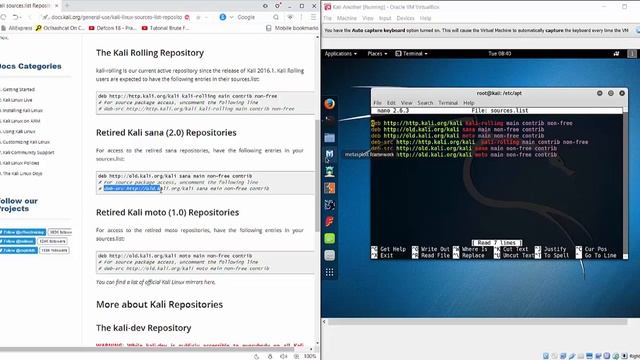The width and height of the screenshot is (640, 360).
Task: Launch Metasploit framework from the Kali dock
Action: [329, 154]
